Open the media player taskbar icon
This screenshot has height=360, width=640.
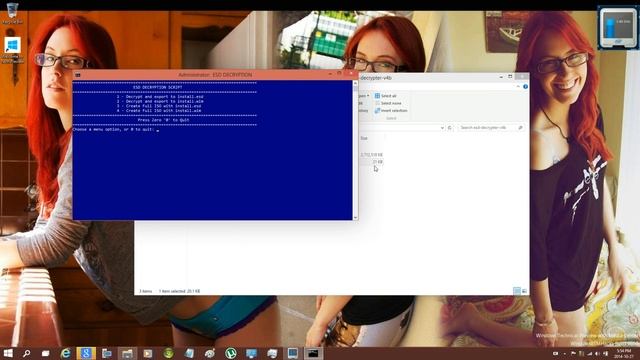[x=148, y=353]
